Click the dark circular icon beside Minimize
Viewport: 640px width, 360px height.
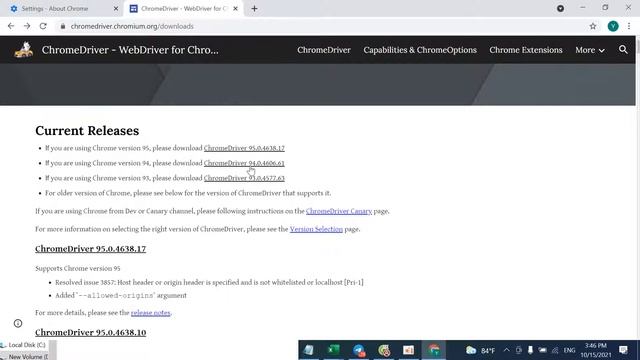point(560,8)
